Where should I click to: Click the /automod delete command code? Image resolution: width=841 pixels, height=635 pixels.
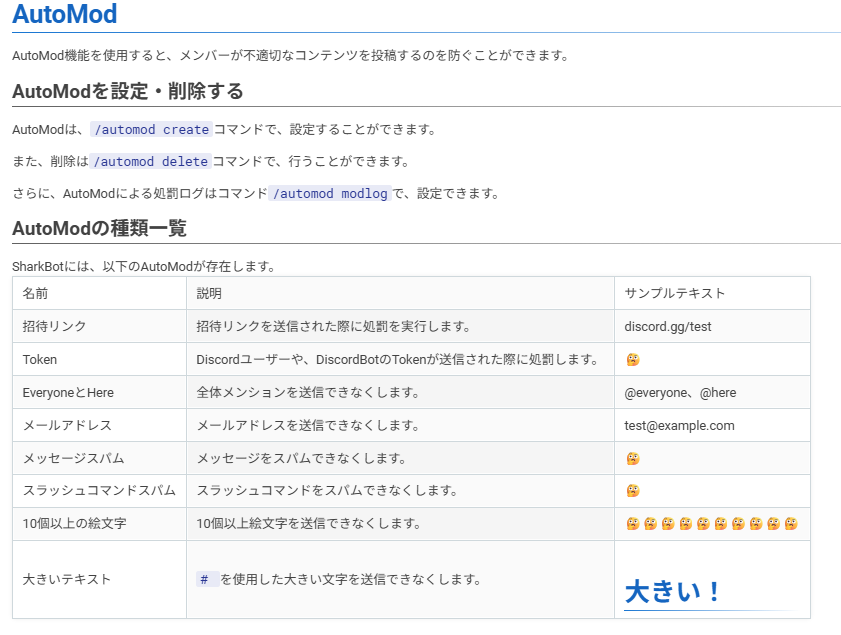click(150, 161)
